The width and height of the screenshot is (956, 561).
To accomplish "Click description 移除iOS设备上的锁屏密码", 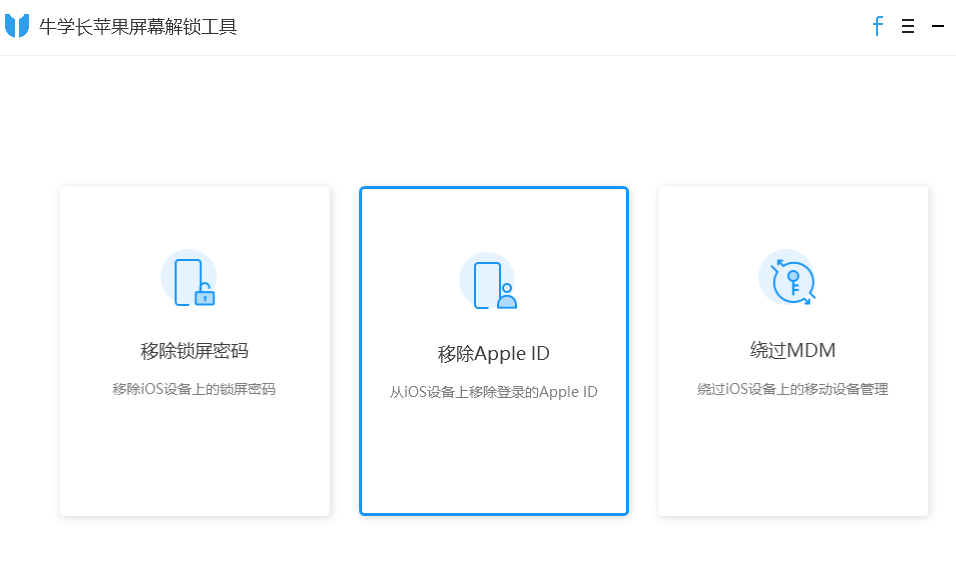I will (194, 389).
